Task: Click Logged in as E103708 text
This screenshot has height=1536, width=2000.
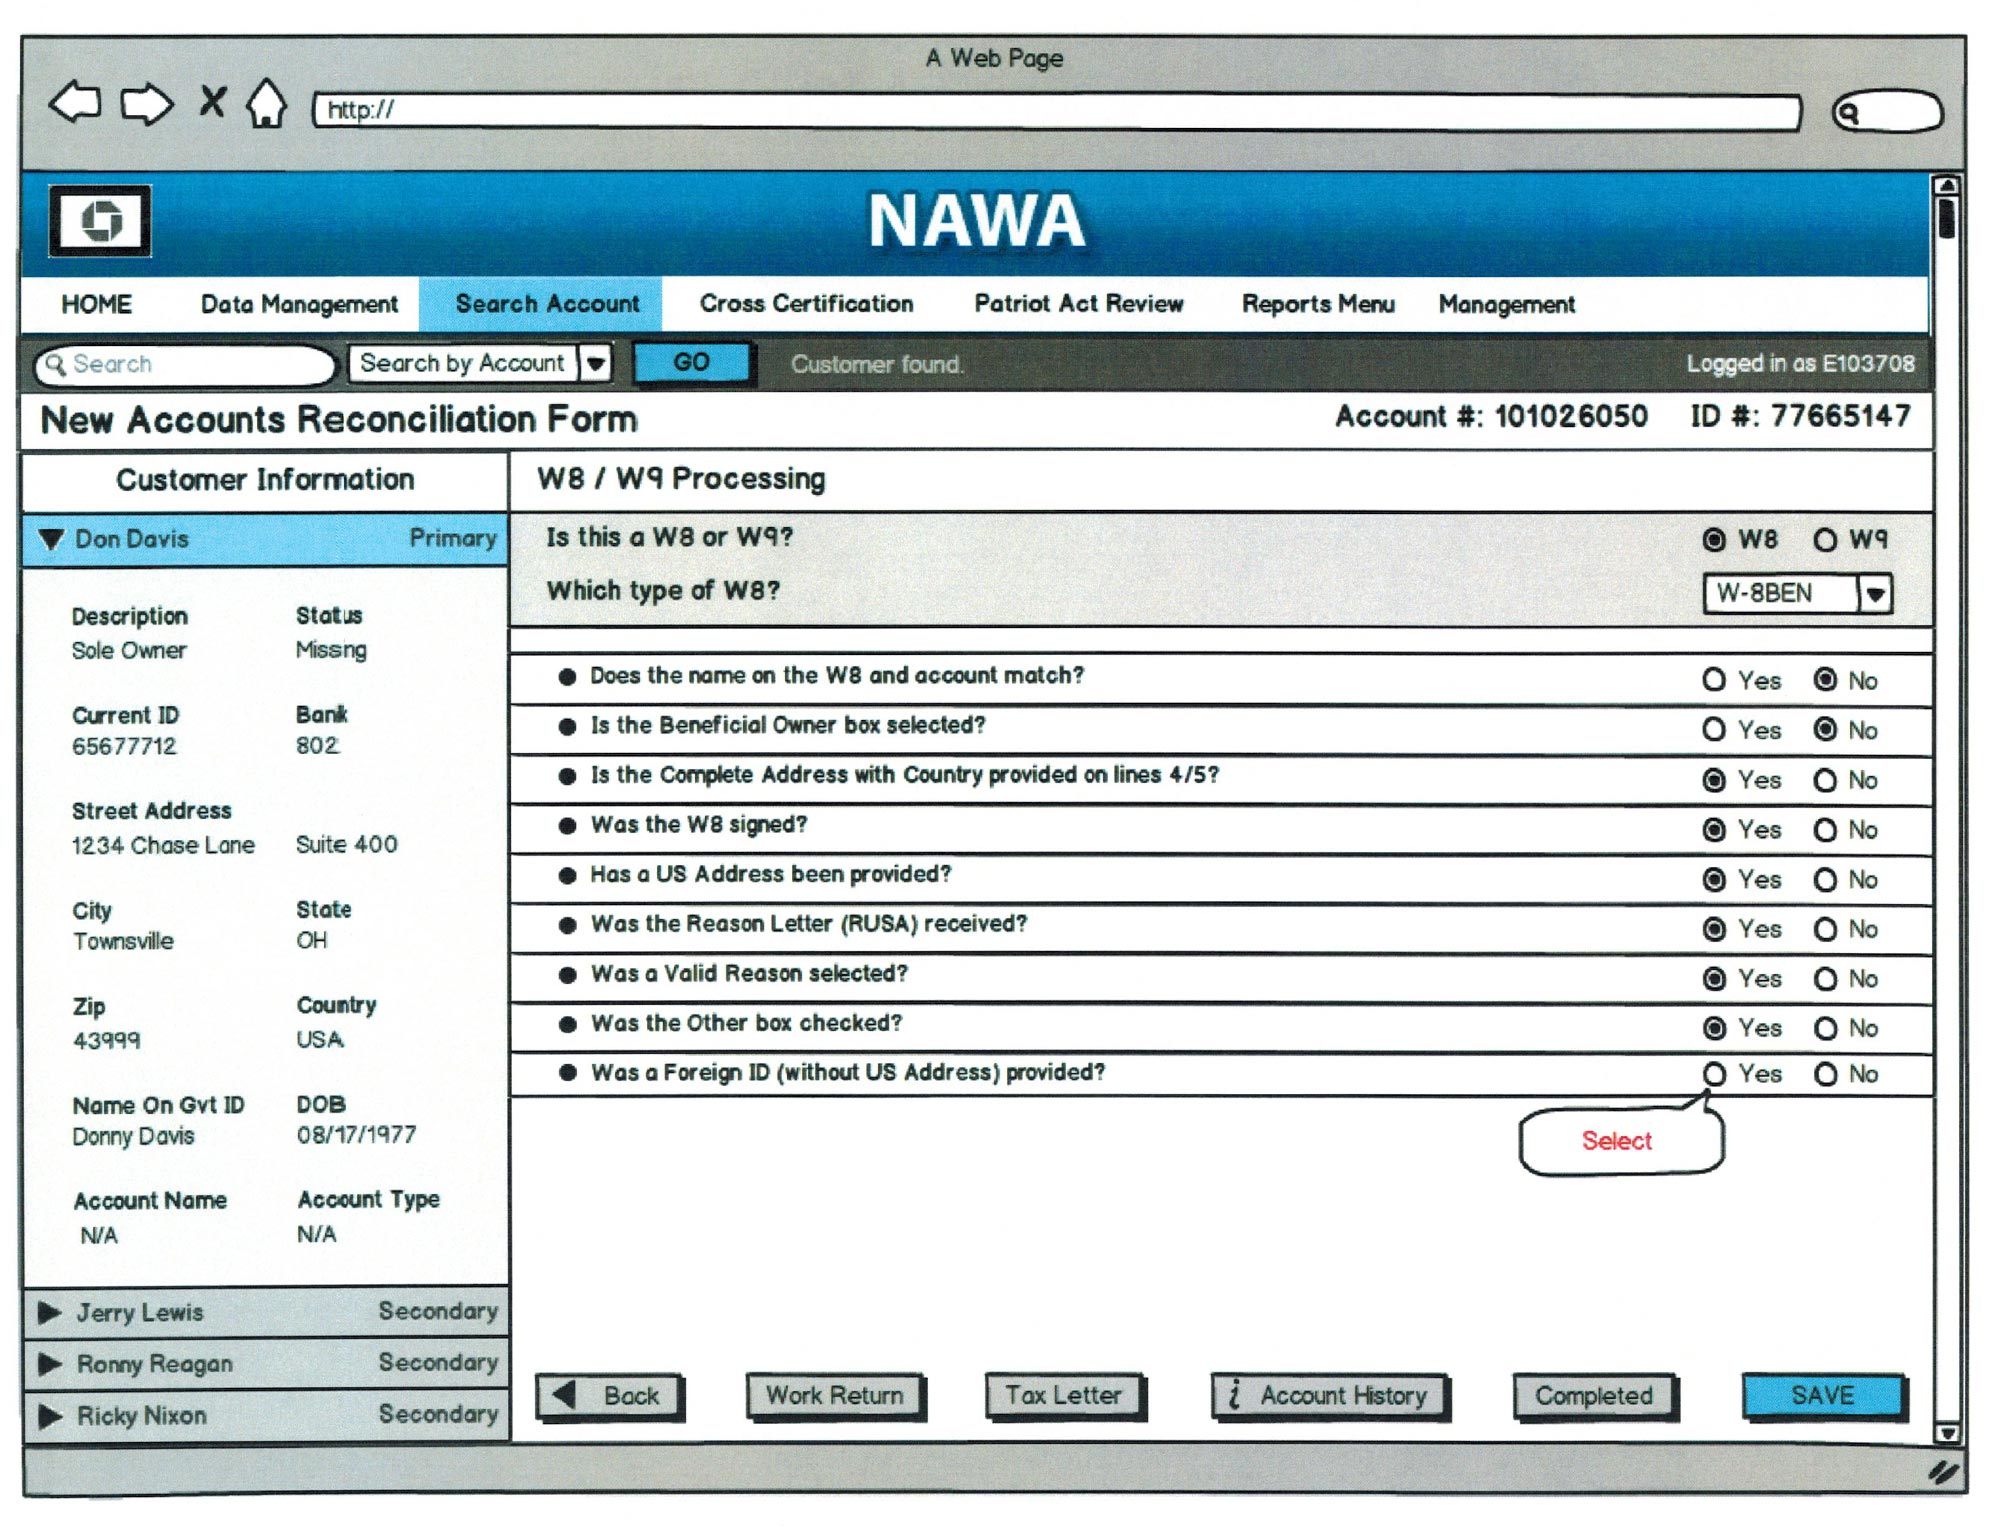Action: pyautogui.click(x=1800, y=364)
